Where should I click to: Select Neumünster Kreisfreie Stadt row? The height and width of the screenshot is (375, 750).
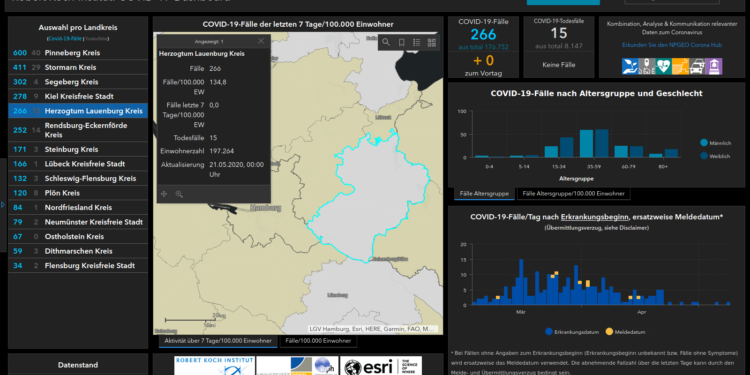(78, 222)
